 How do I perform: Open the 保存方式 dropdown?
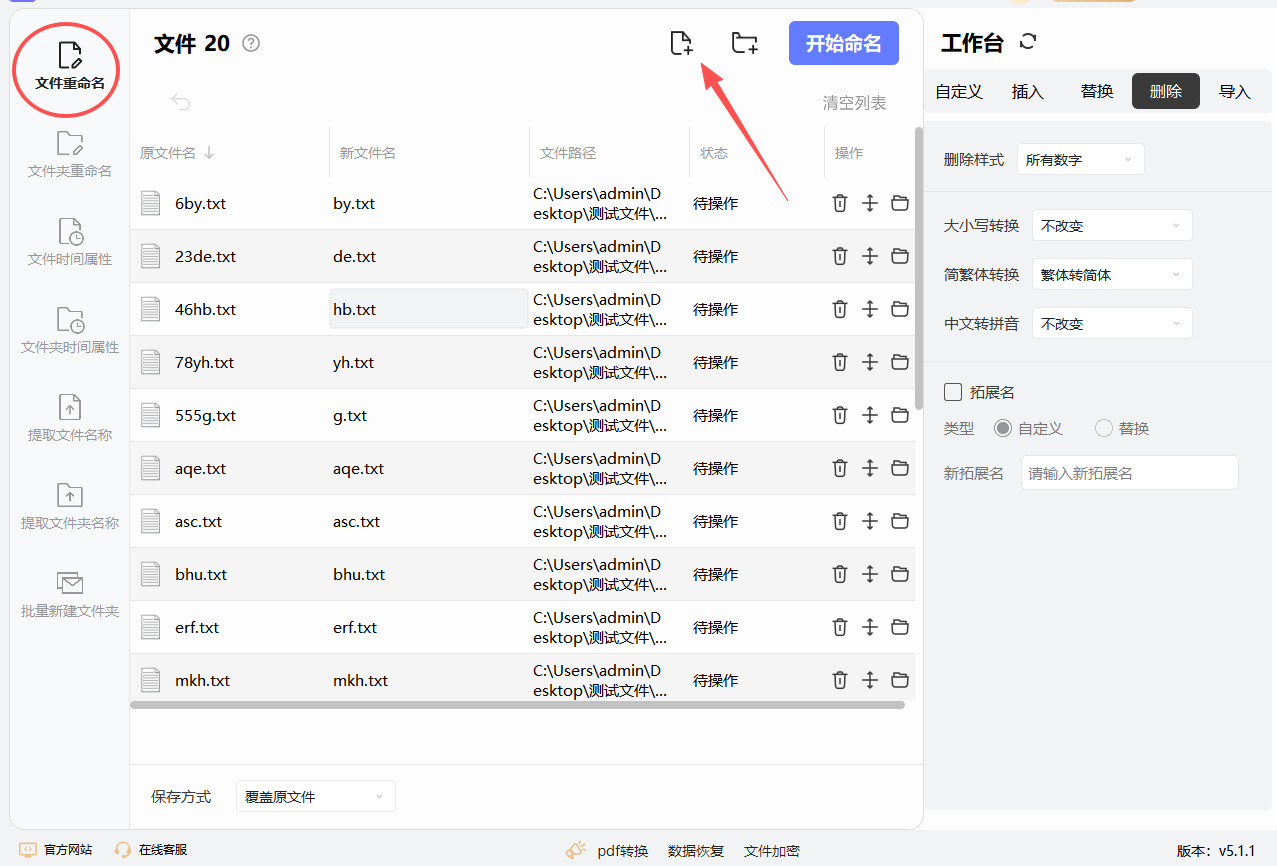pyautogui.click(x=315, y=796)
